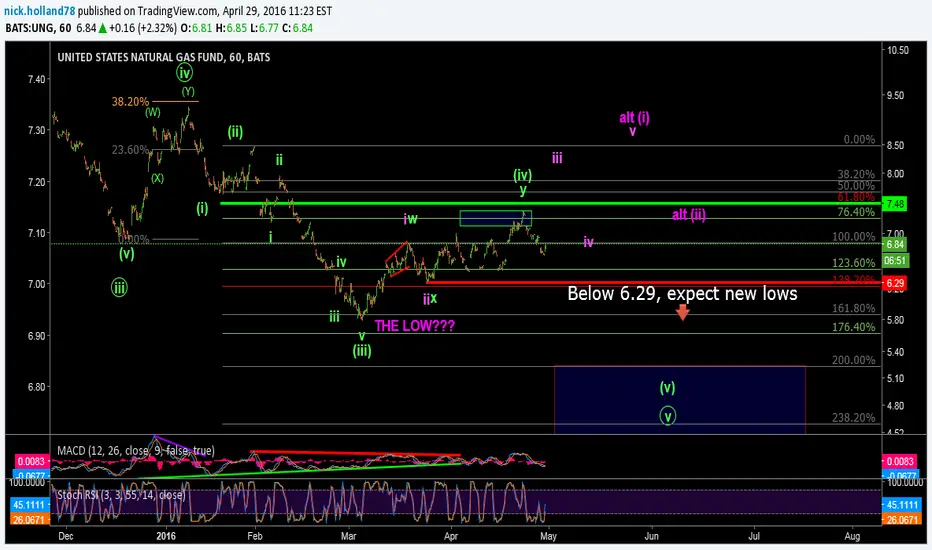Click the O:6.81 open value
Screen dimensions: 932x550
click(x=196, y=28)
